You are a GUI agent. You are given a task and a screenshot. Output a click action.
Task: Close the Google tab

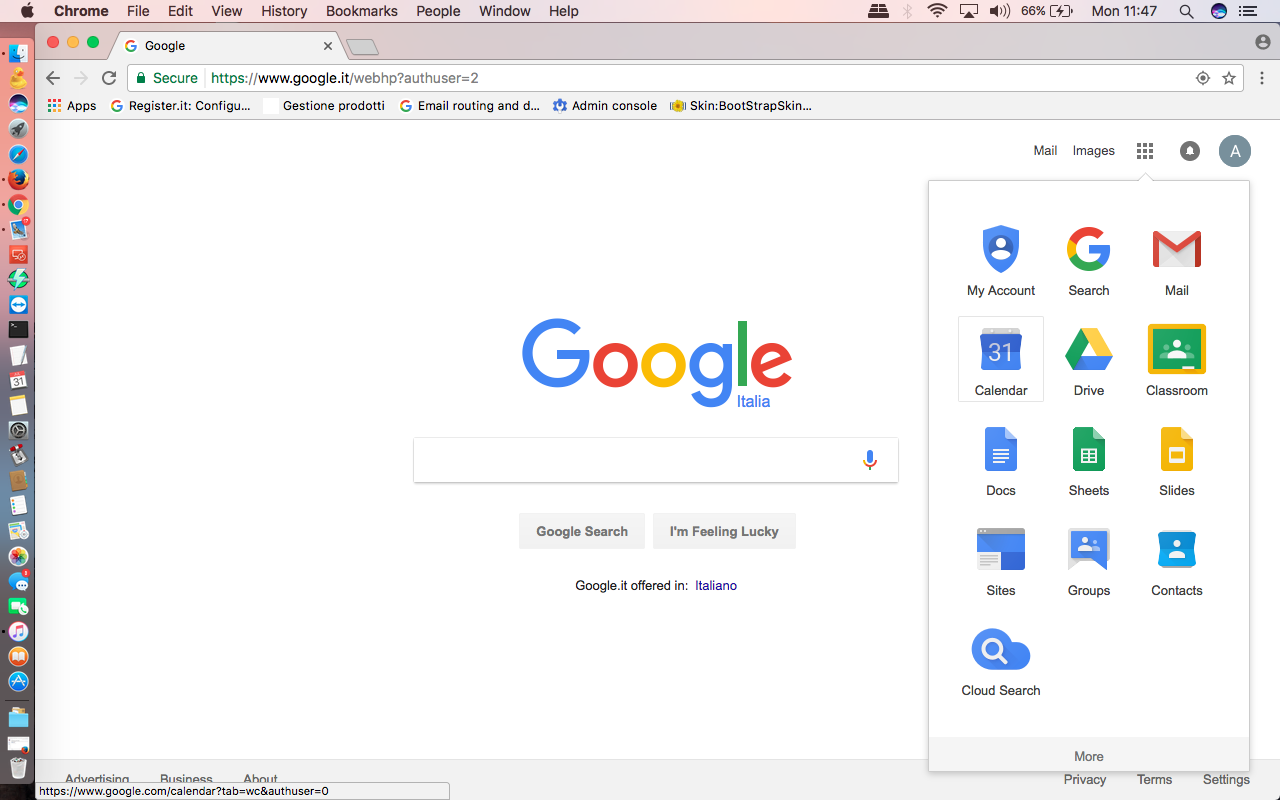click(327, 46)
